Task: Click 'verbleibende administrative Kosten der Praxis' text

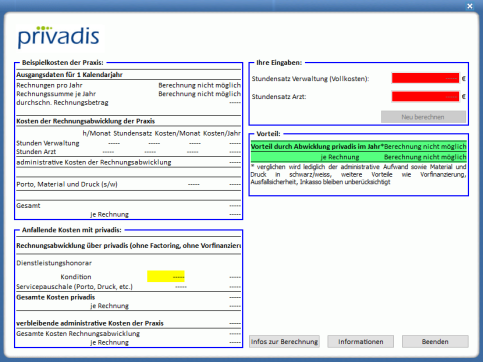Action: point(90,323)
